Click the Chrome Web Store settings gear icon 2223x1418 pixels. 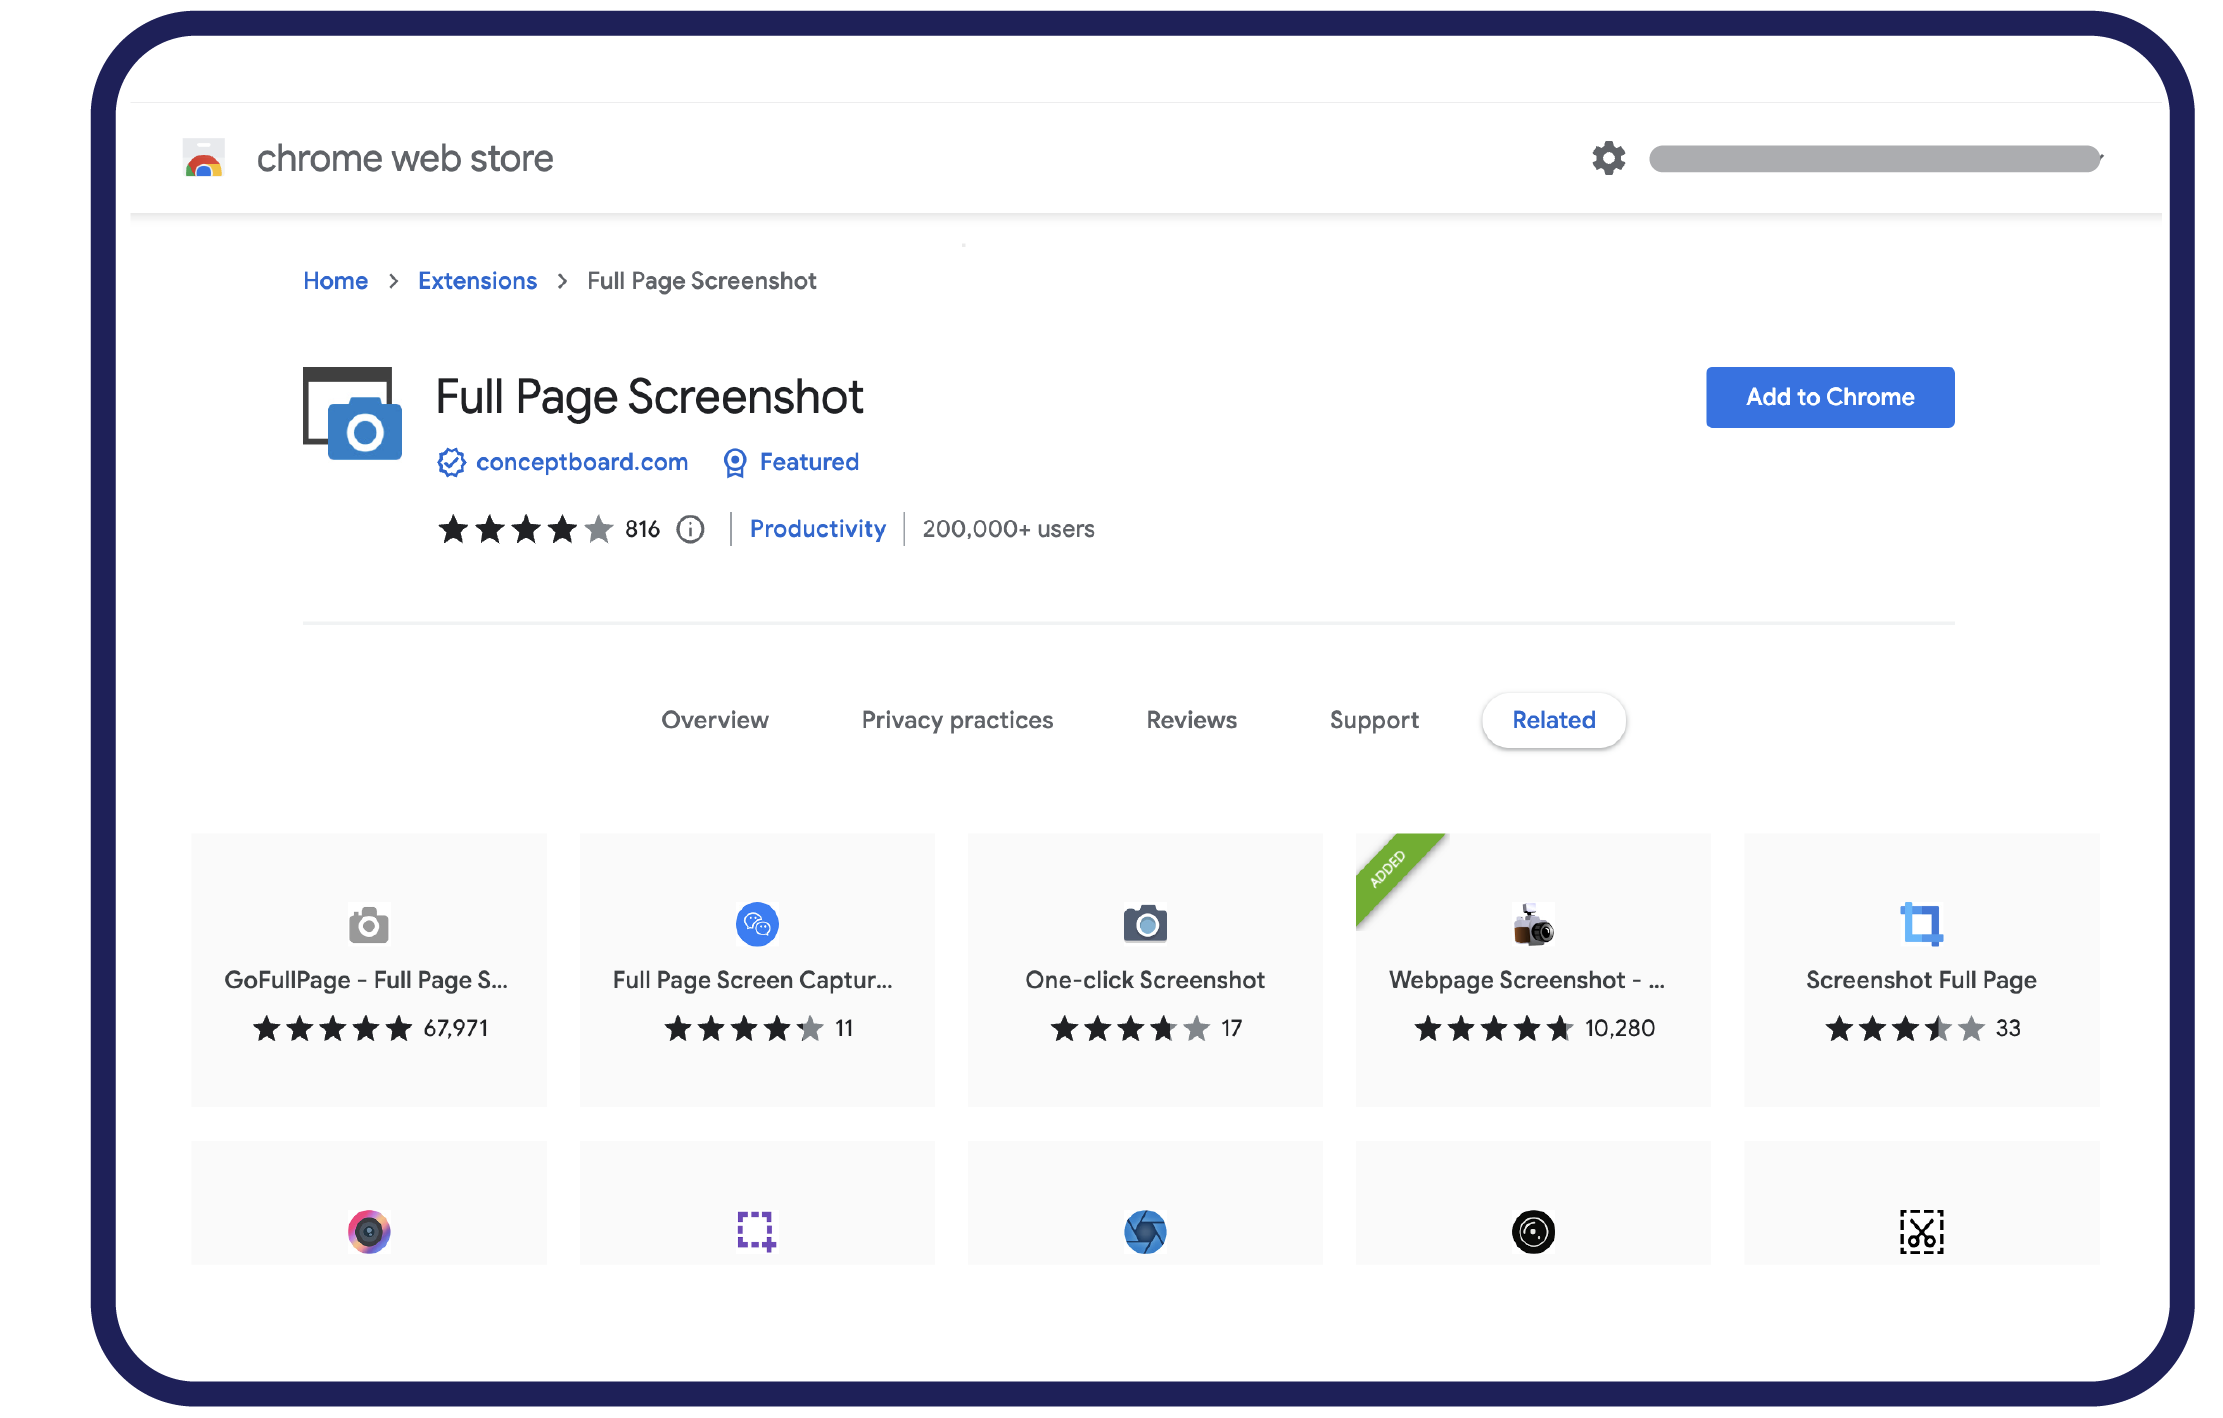pyautogui.click(x=1607, y=157)
